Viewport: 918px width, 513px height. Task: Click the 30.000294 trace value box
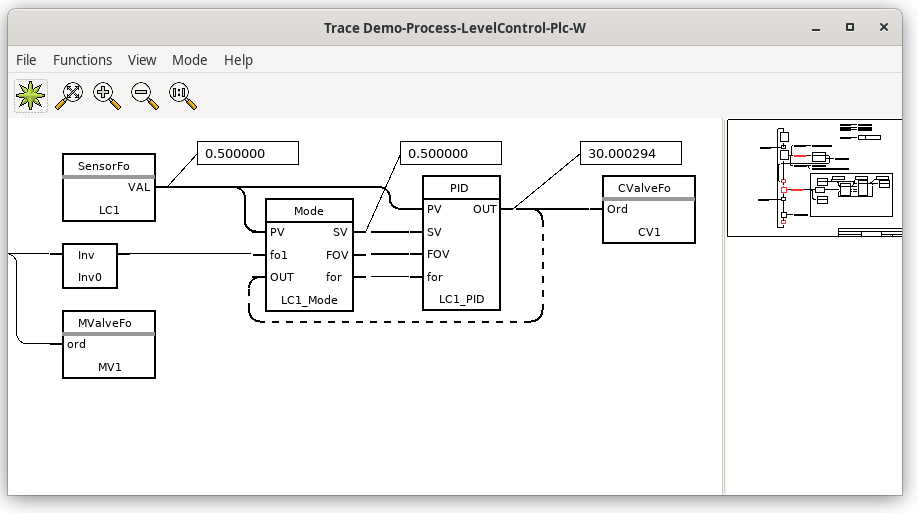631,153
